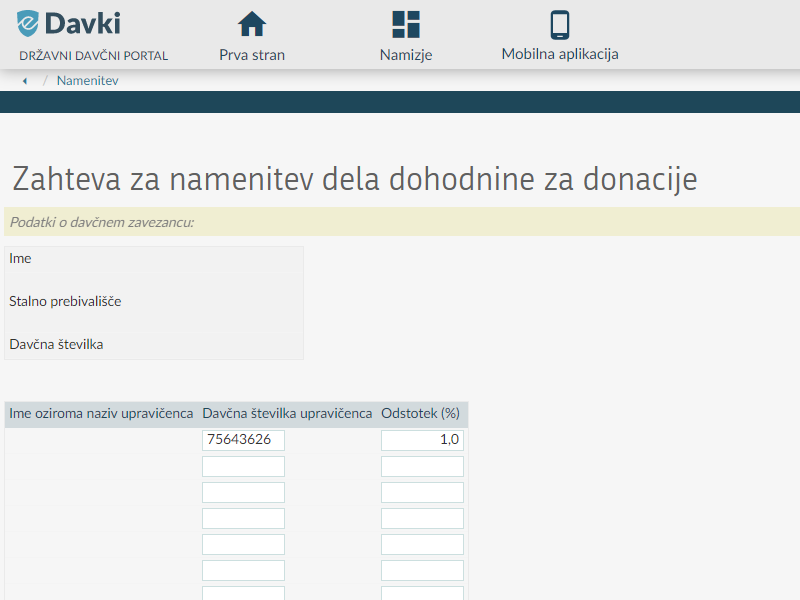Screen dimensions: 800x600
Task: Click the empty percentage field directly below 1,0
Action: 422,466
